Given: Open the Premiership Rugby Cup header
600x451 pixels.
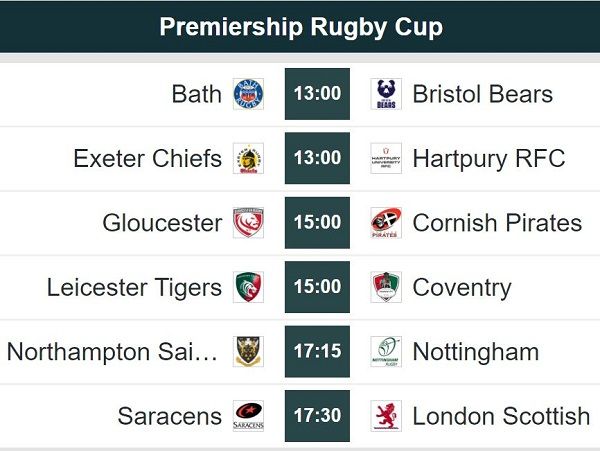Looking at the screenshot, I should 300,27.
